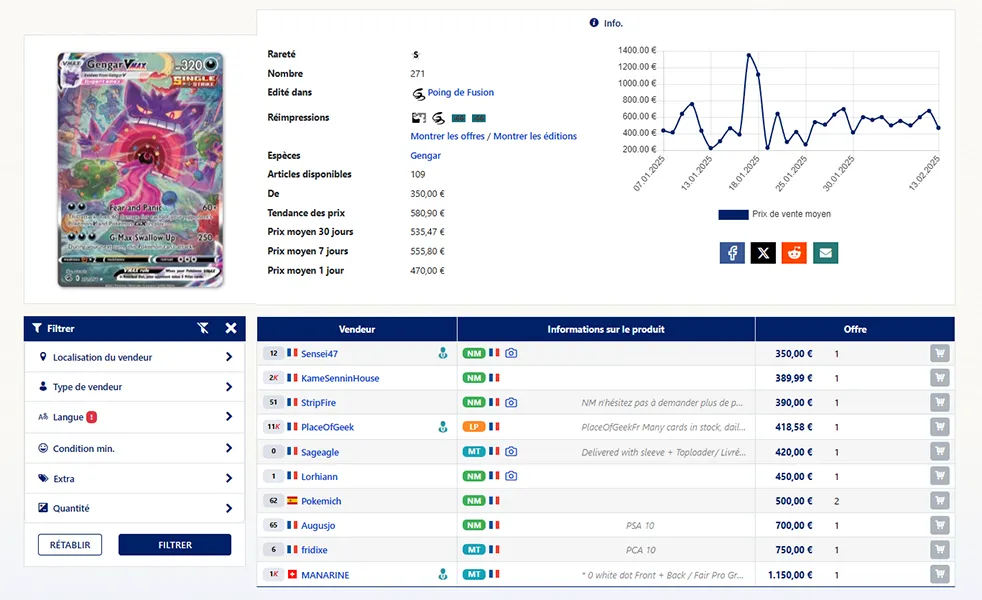Open the Poing de Fusion edition link

[461, 92]
